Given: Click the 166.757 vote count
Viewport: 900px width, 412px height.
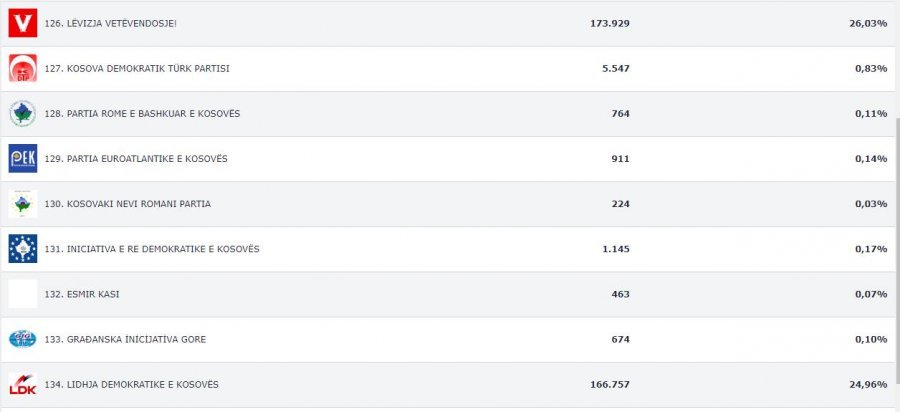Looking at the screenshot, I should [610, 384].
